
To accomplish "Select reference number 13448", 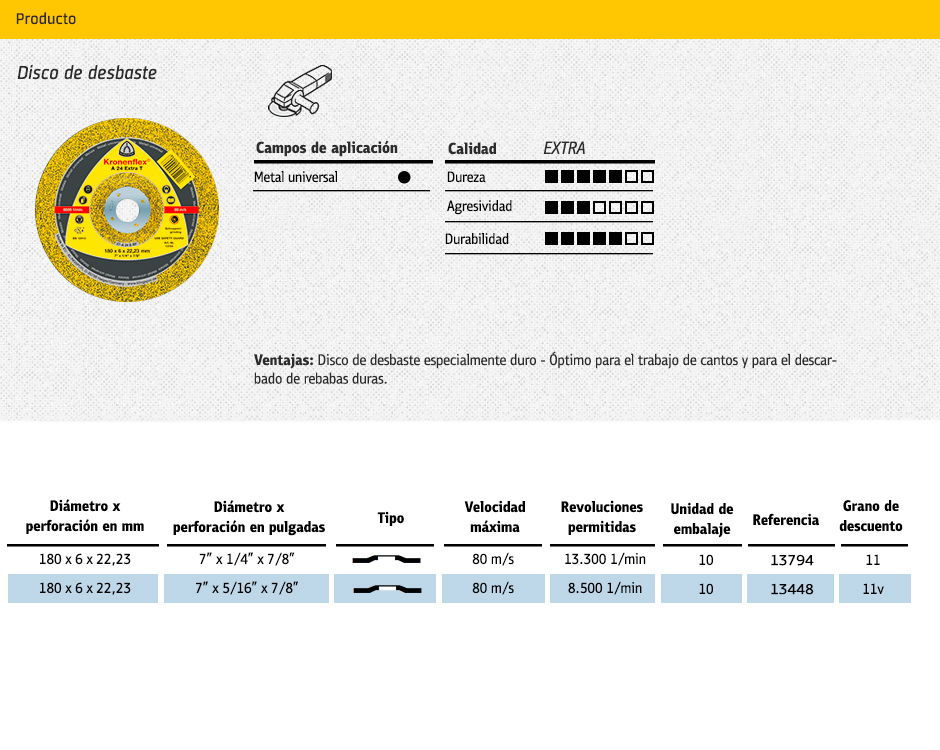I will tap(791, 589).
